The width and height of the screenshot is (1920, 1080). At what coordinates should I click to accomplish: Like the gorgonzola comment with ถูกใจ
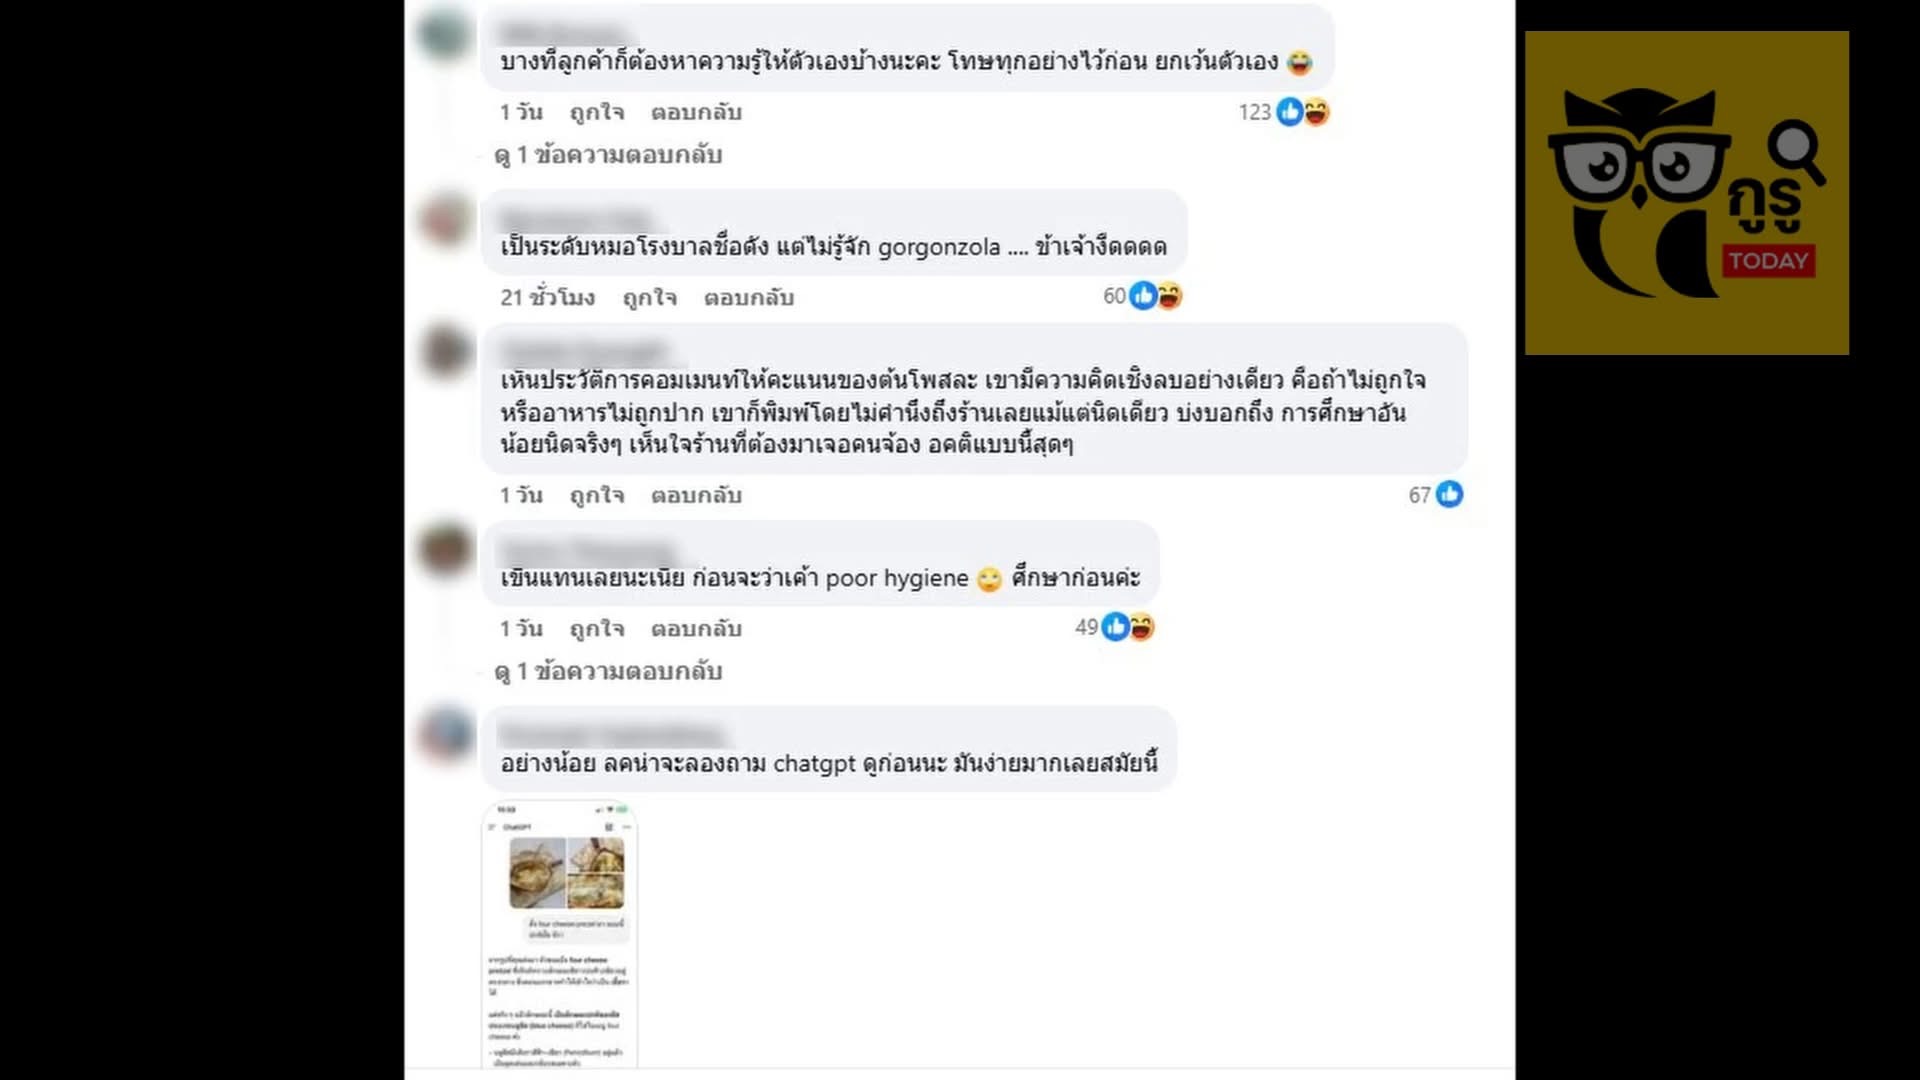point(650,298)
